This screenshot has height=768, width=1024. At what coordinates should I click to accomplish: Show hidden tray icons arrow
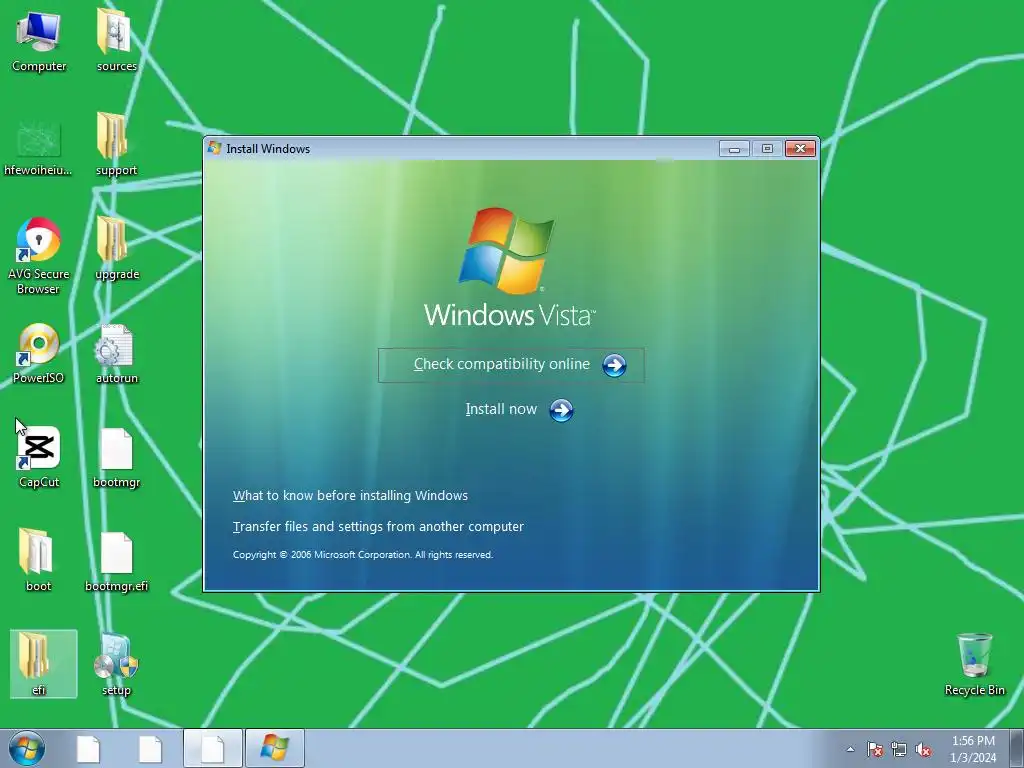tap(850, 749)
